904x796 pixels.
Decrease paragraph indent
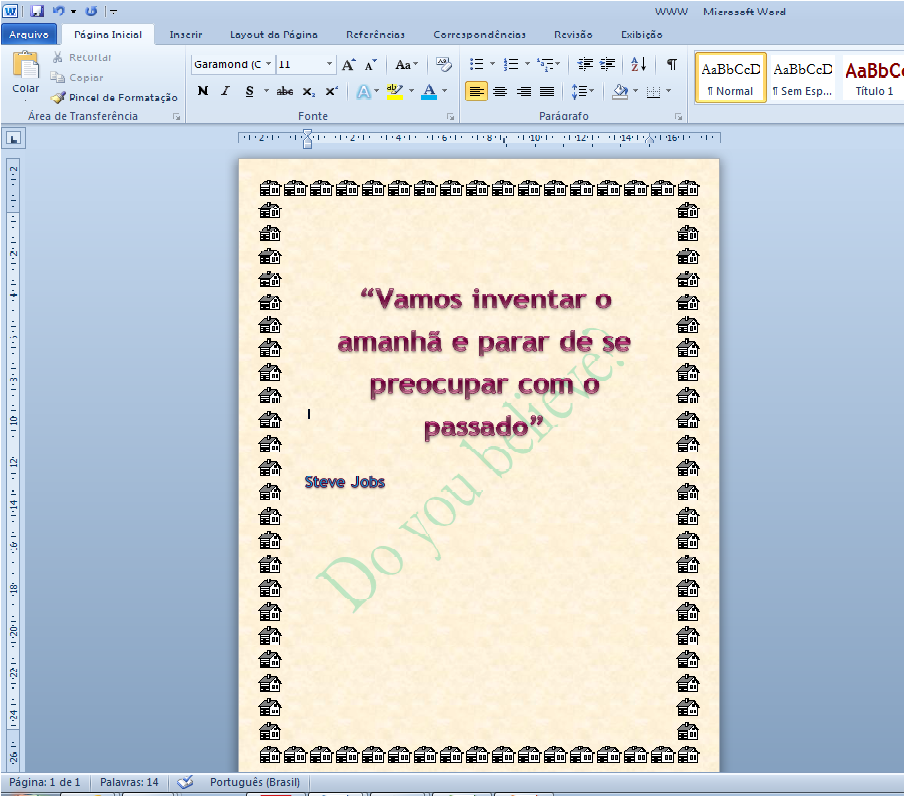tap(585, 65)
